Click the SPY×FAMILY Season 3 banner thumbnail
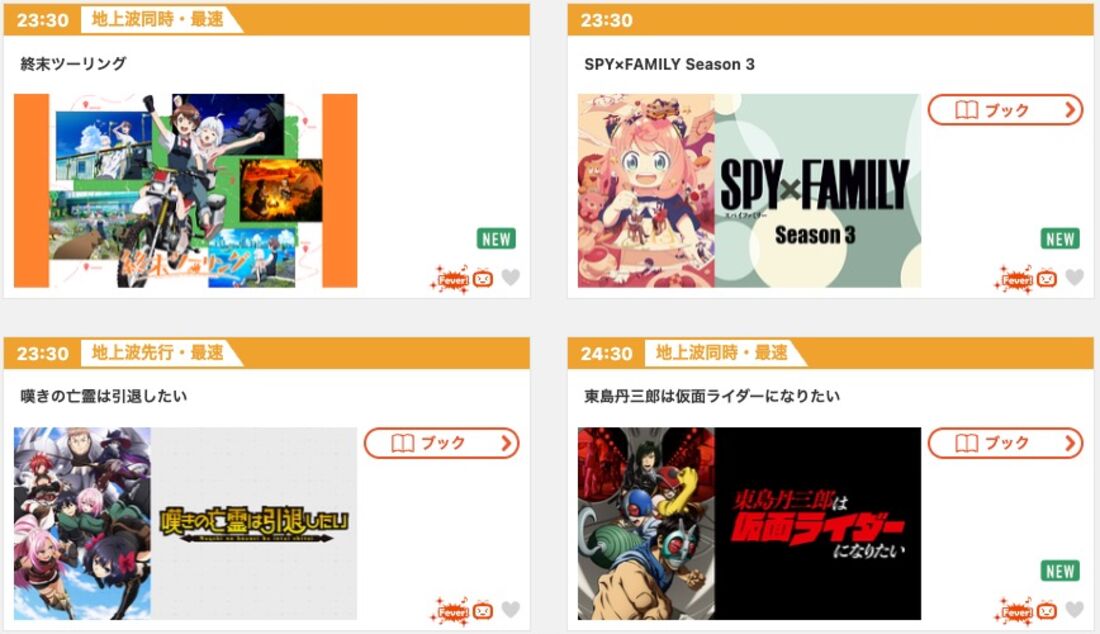Image resolution: width=1100 pixels, height=634 pixels. pyautogui.click(x=749, y=191)
